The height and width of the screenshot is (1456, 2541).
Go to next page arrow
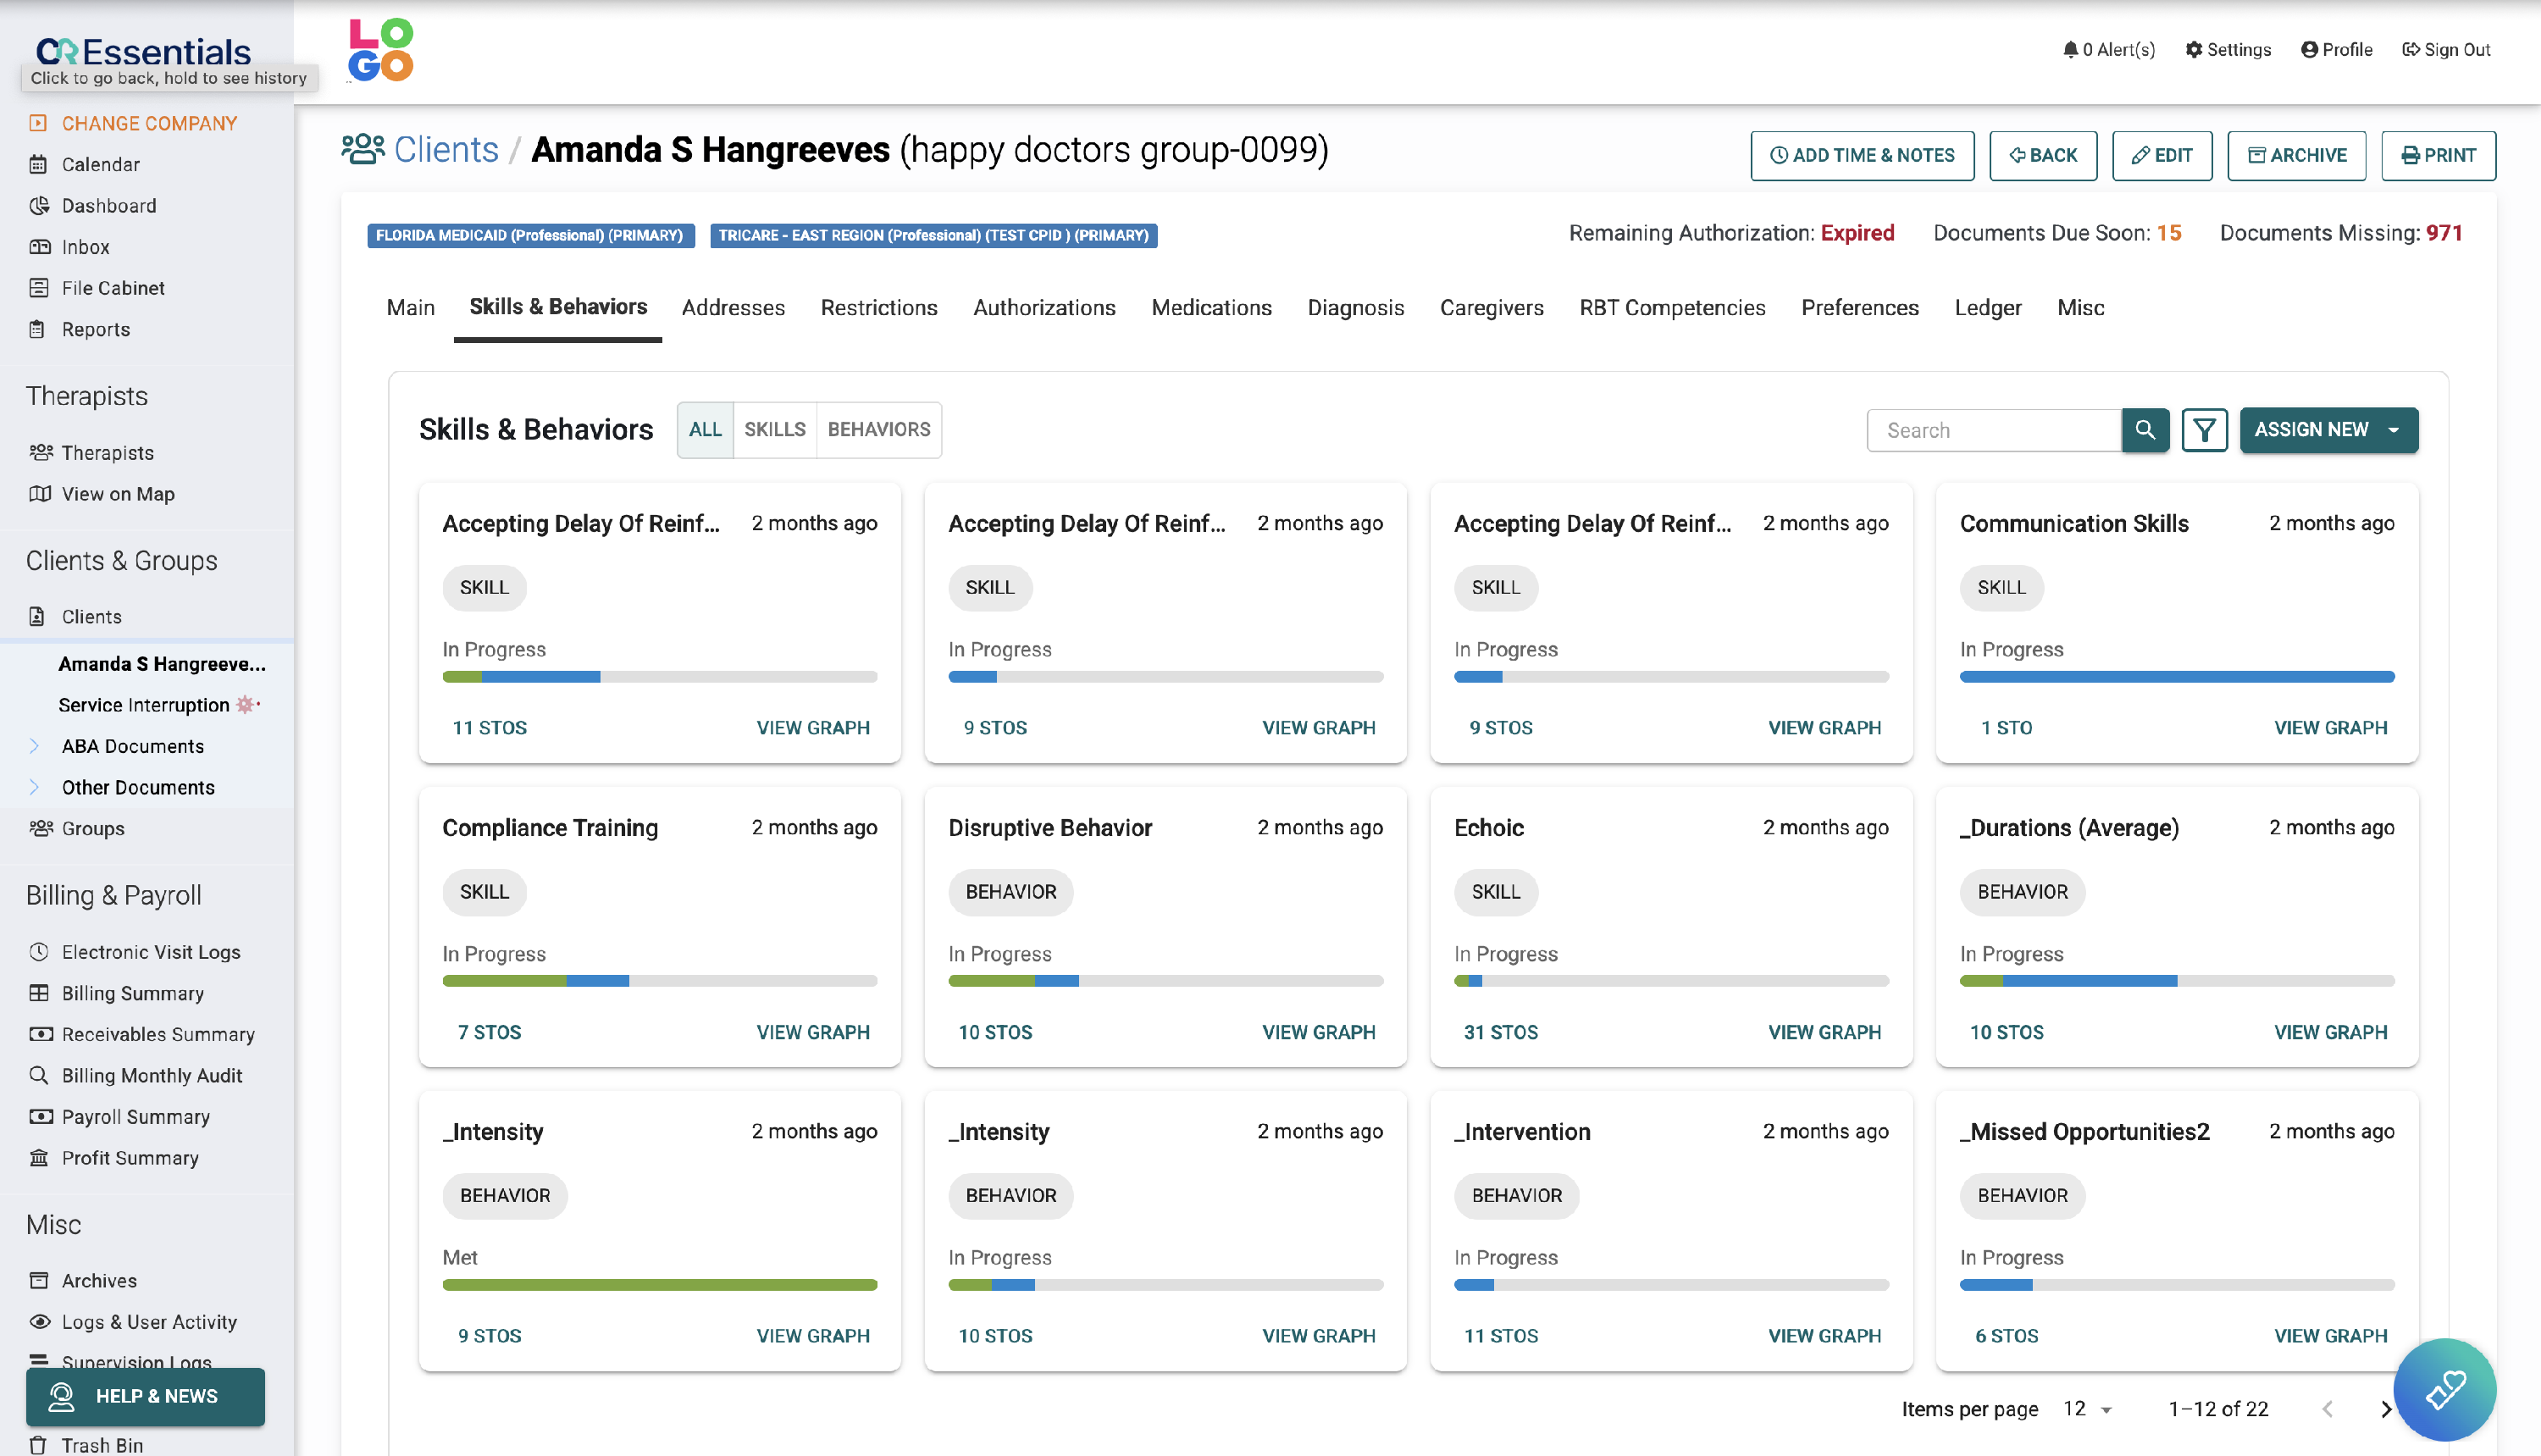tap(2385, 1409)
